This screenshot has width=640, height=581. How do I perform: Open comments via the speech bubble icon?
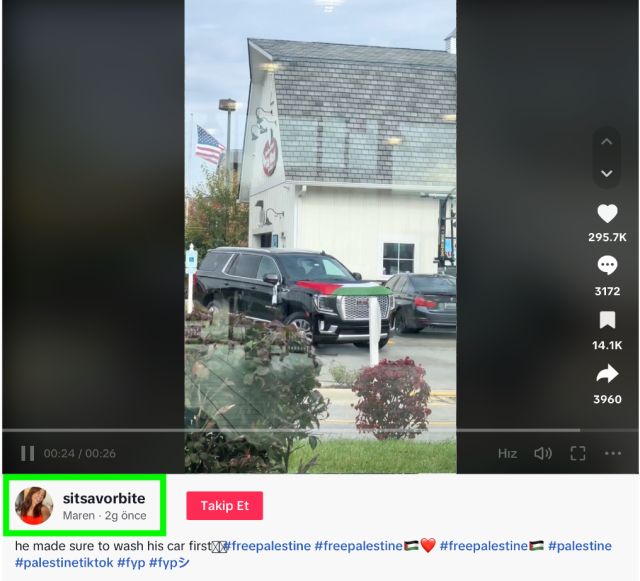(607, 265)
